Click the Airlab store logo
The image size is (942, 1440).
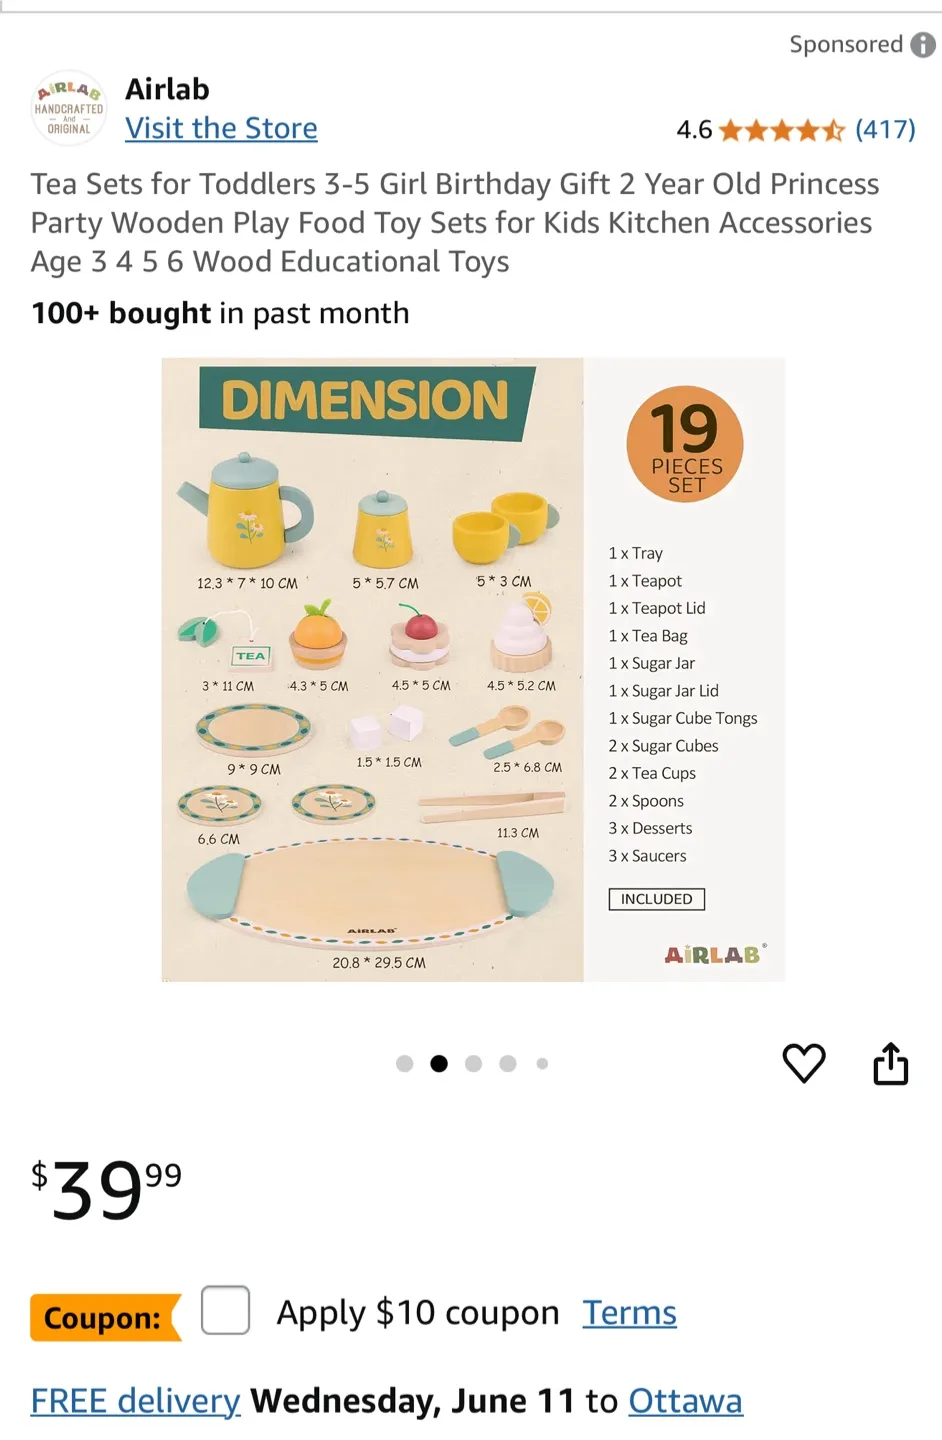pos(68,108)
